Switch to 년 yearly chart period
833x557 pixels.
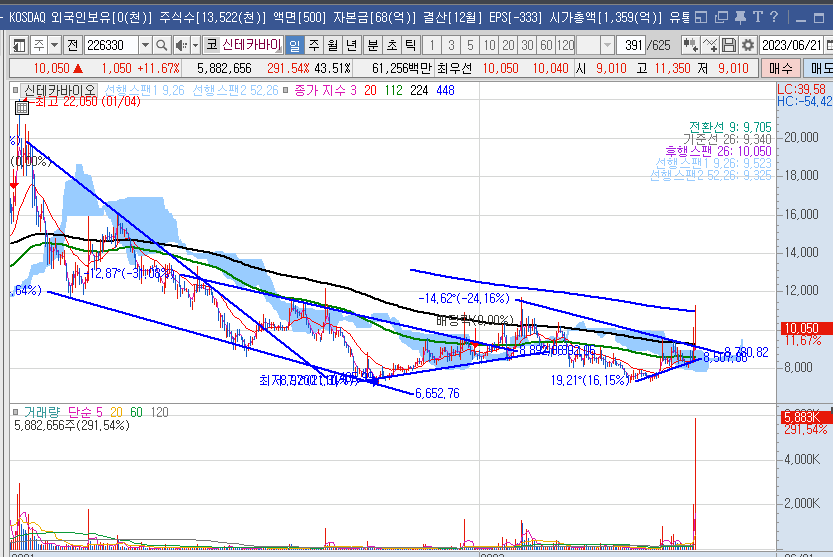(x=351, y=45)
